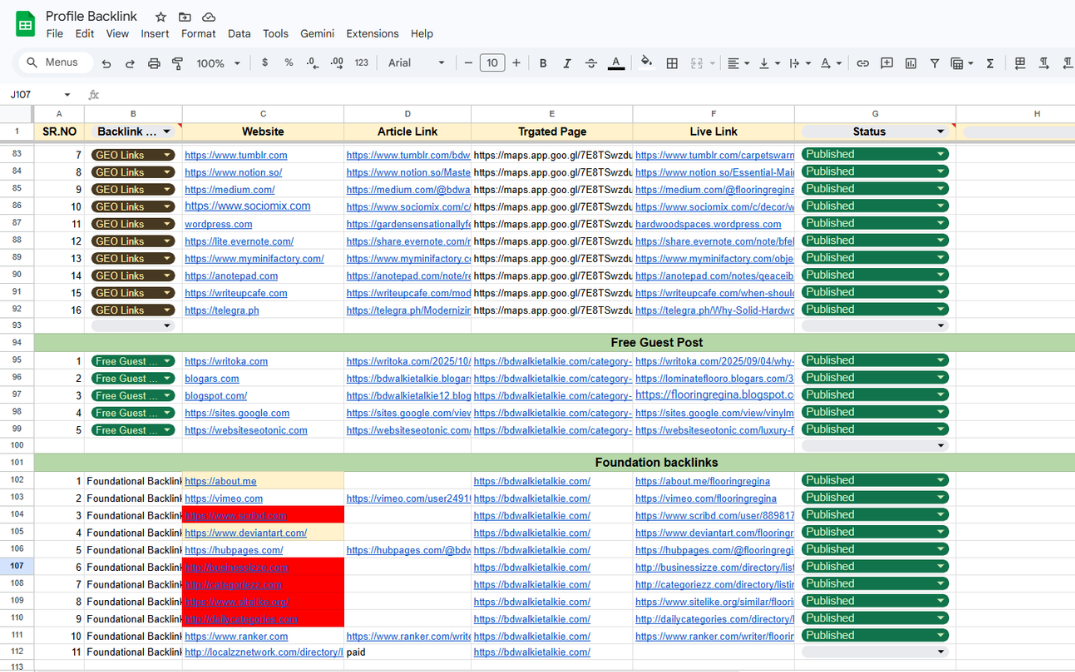Open the Extensions menu

point(372,33)
